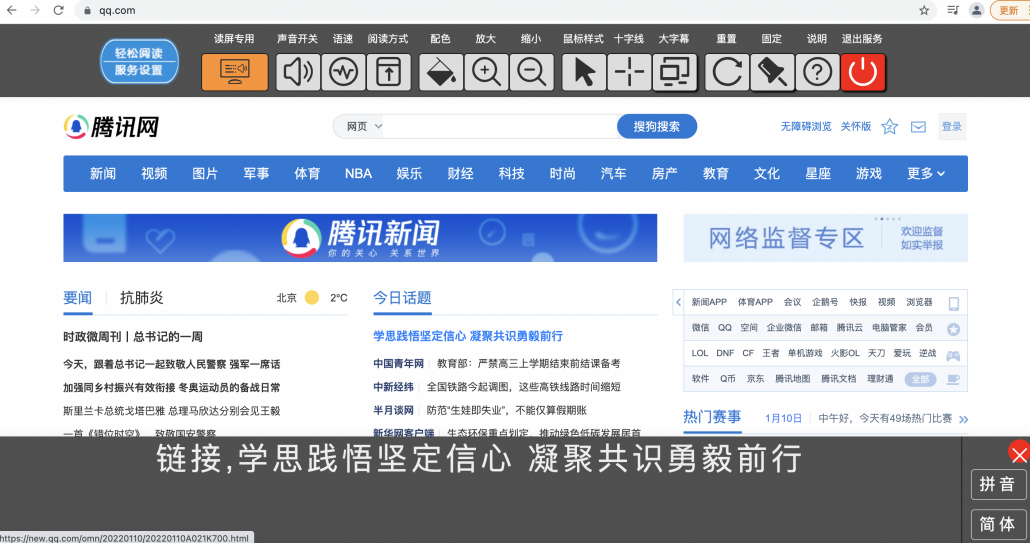Zoom out with the magnifier minus icon
1030x543 pixels.
pyautogui.click(x=531, y=72)
